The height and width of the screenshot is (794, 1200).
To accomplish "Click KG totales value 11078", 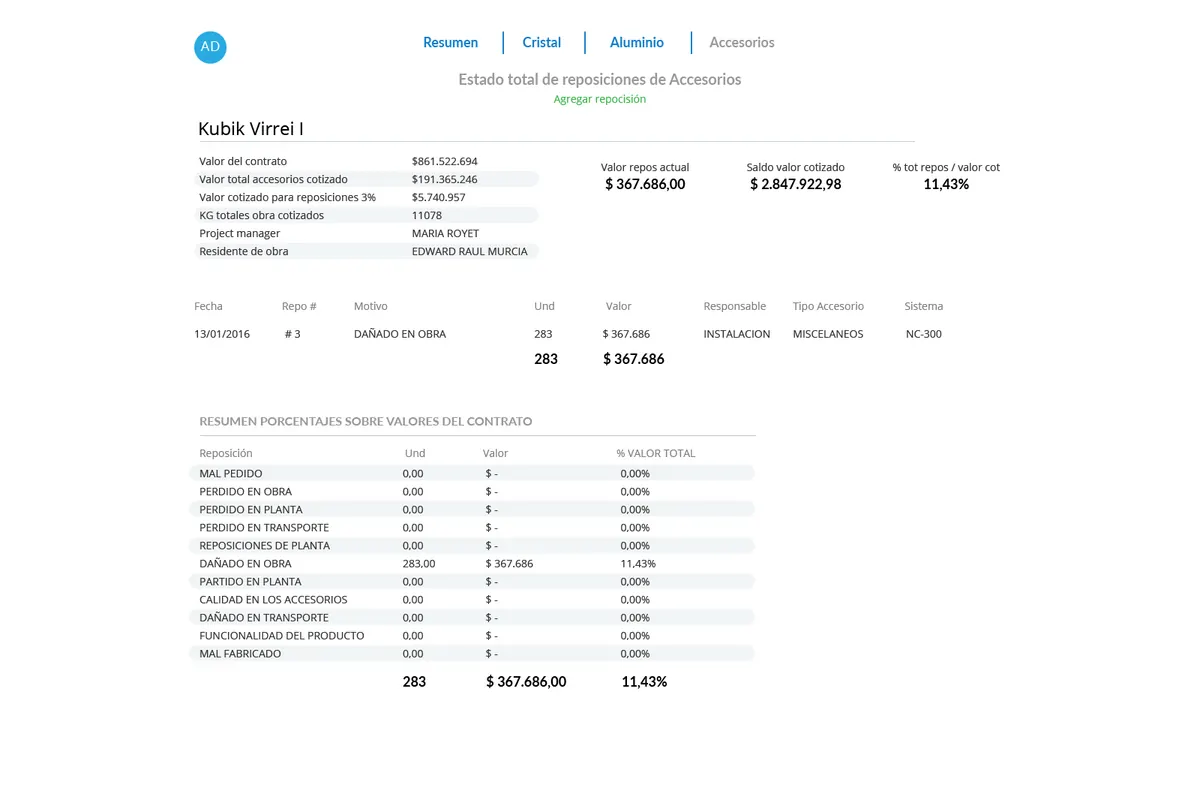I will click(427, 215).
